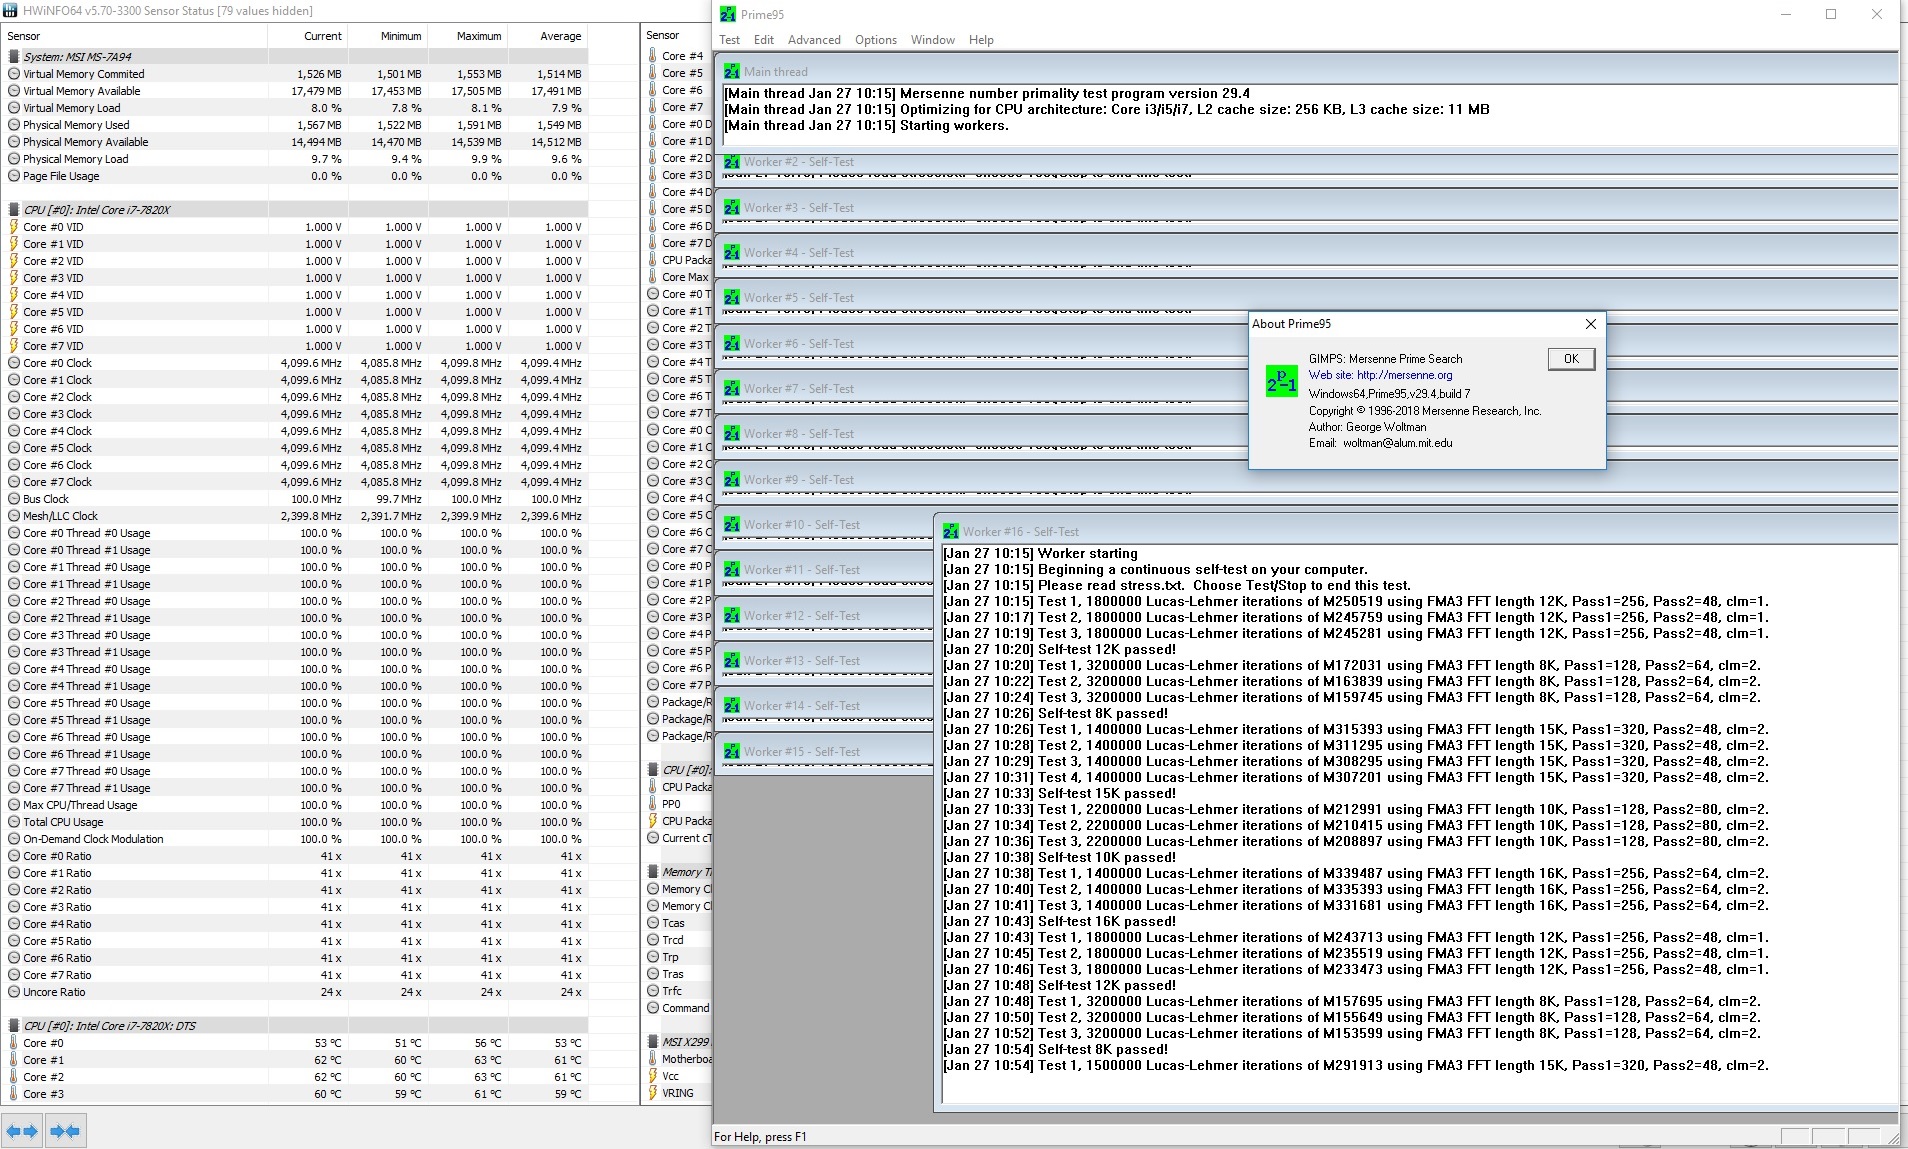This screenshot has height=1149, width=1908.
Task: Select the Worker #3 - Self-Test title bar
Action: (x=1306, y=208)
